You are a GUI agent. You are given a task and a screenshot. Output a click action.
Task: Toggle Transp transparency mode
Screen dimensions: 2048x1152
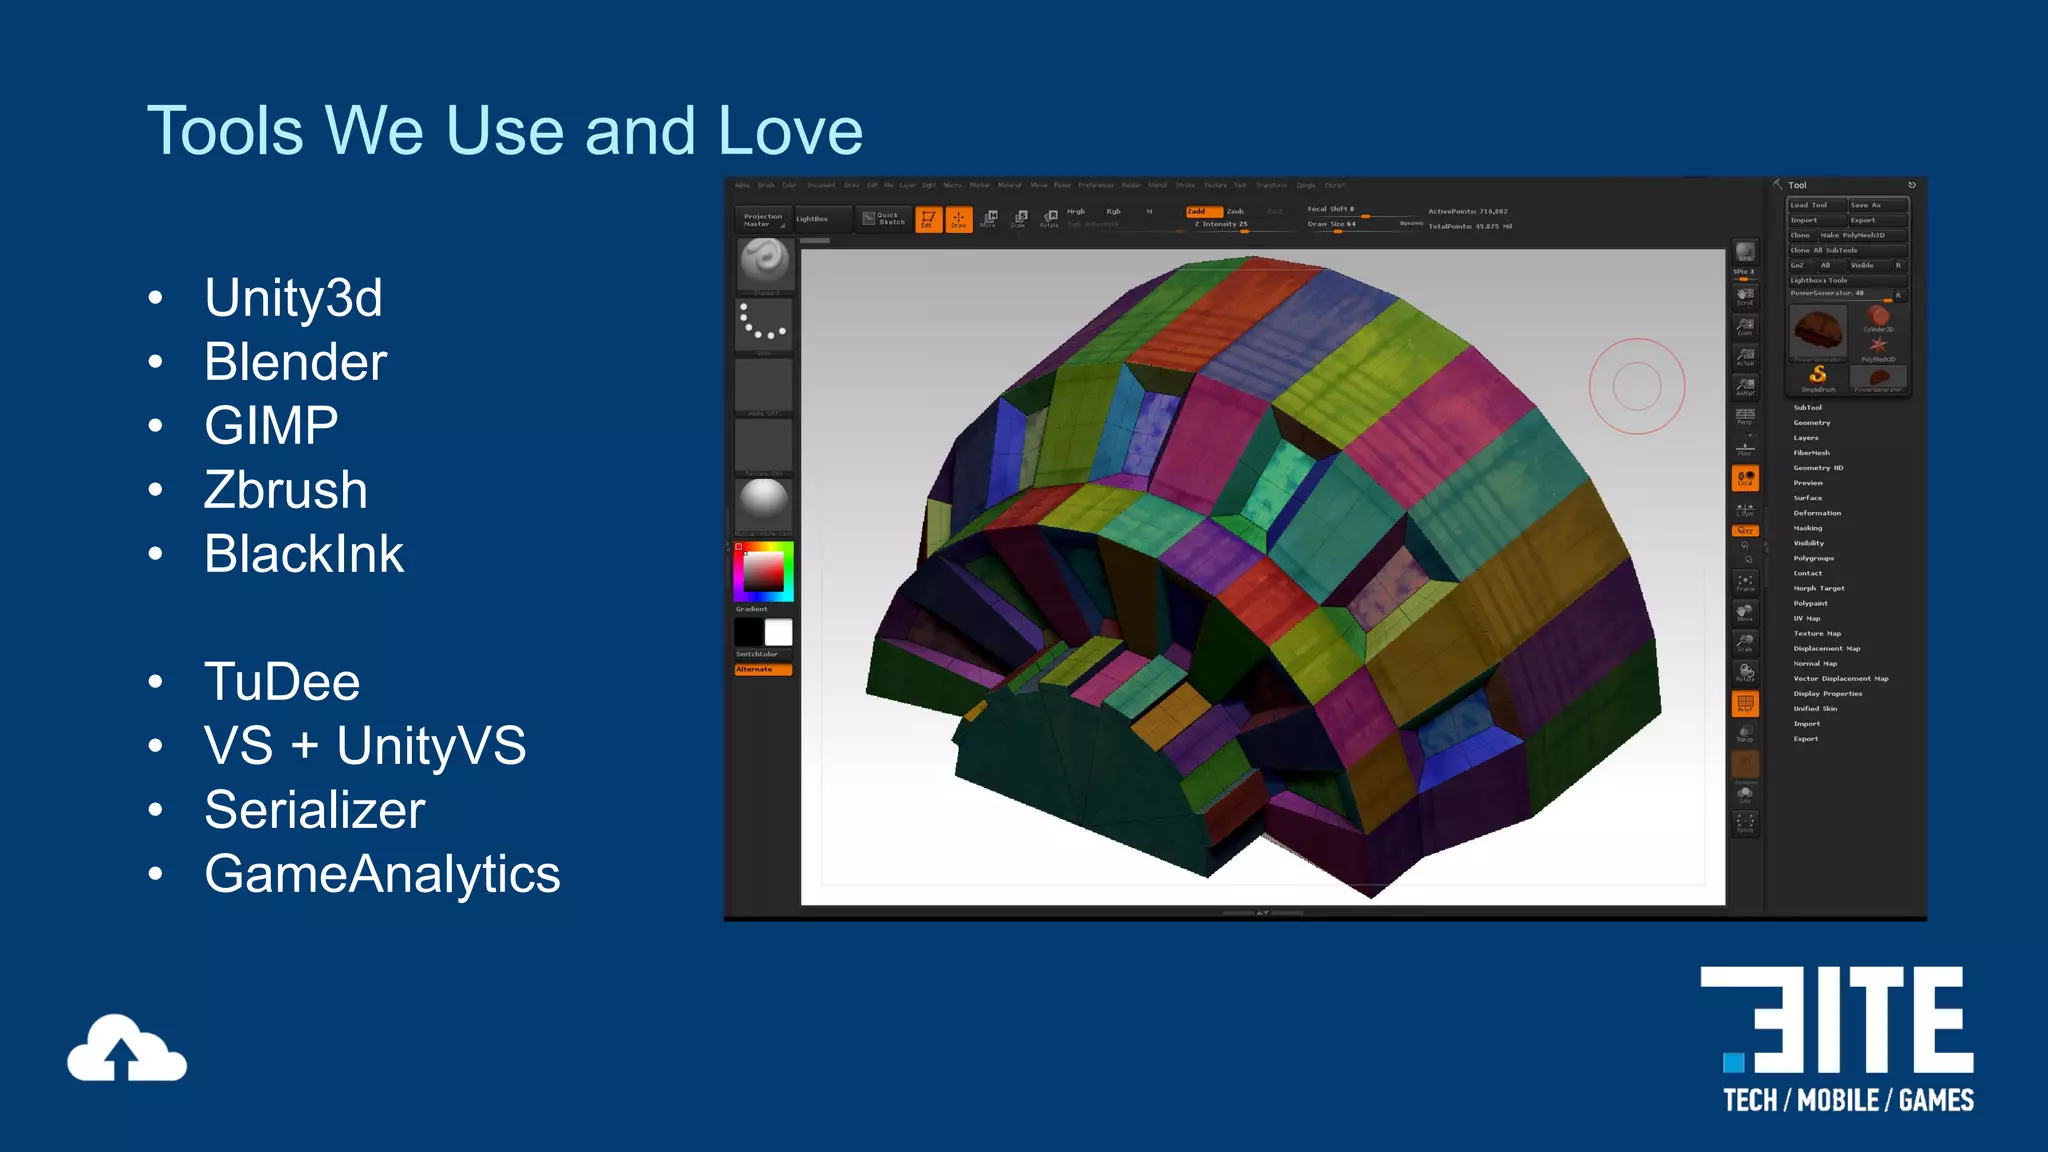(1745, 735)
